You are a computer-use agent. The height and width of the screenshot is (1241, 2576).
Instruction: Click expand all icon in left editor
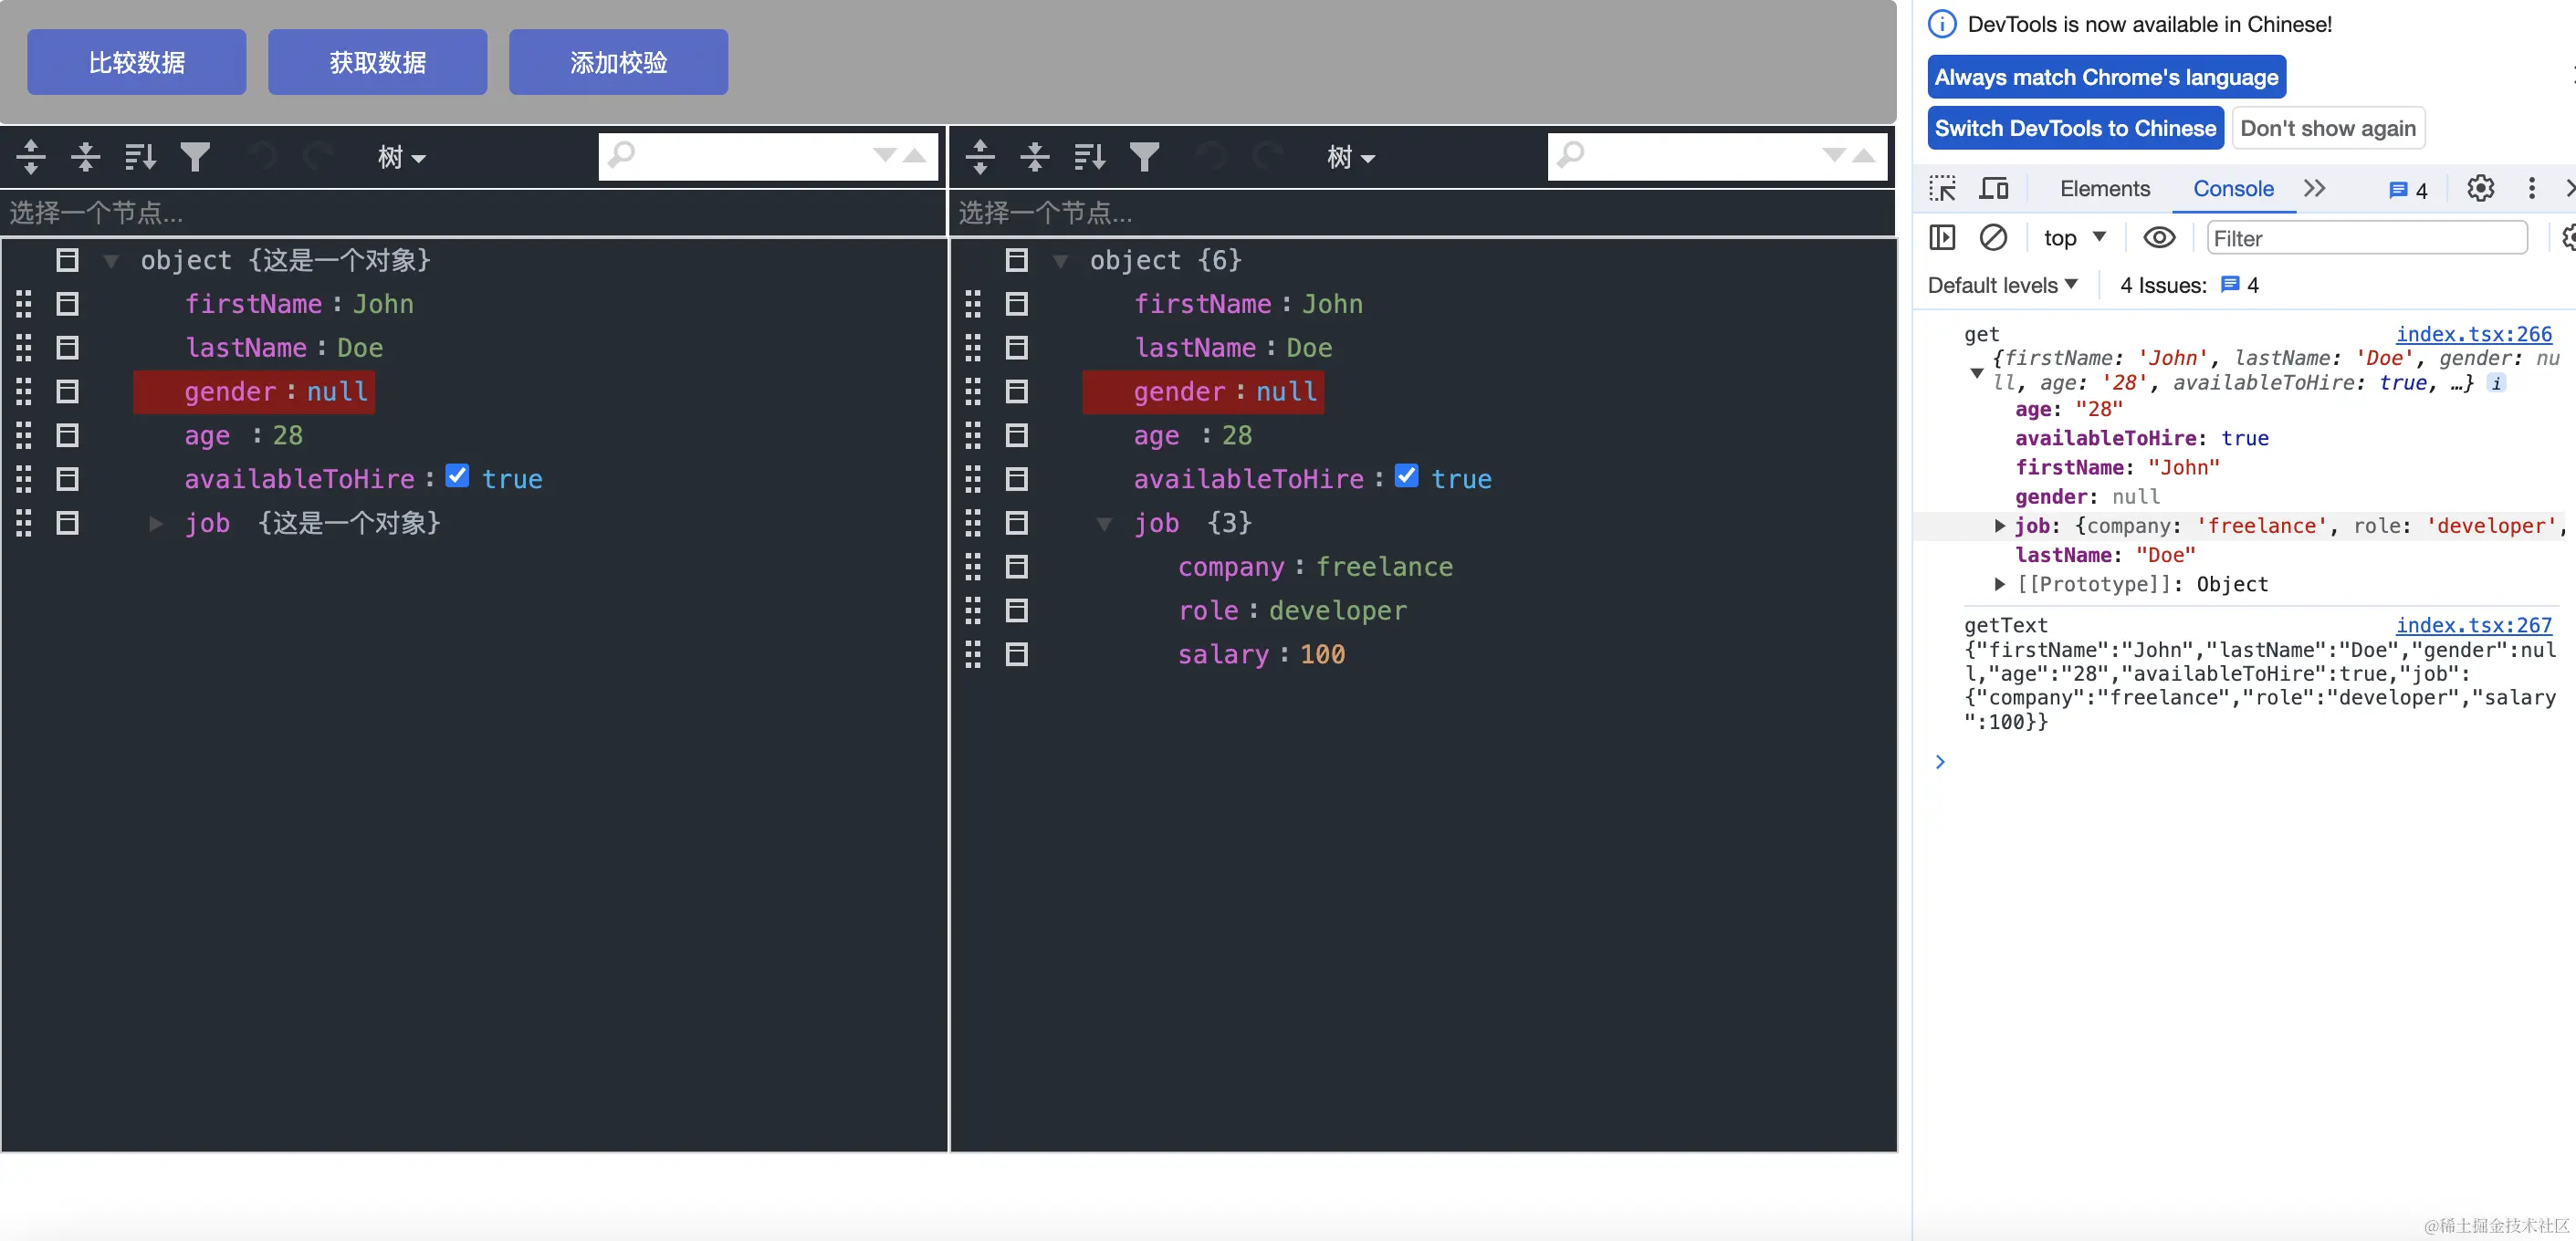coord(31,156)
